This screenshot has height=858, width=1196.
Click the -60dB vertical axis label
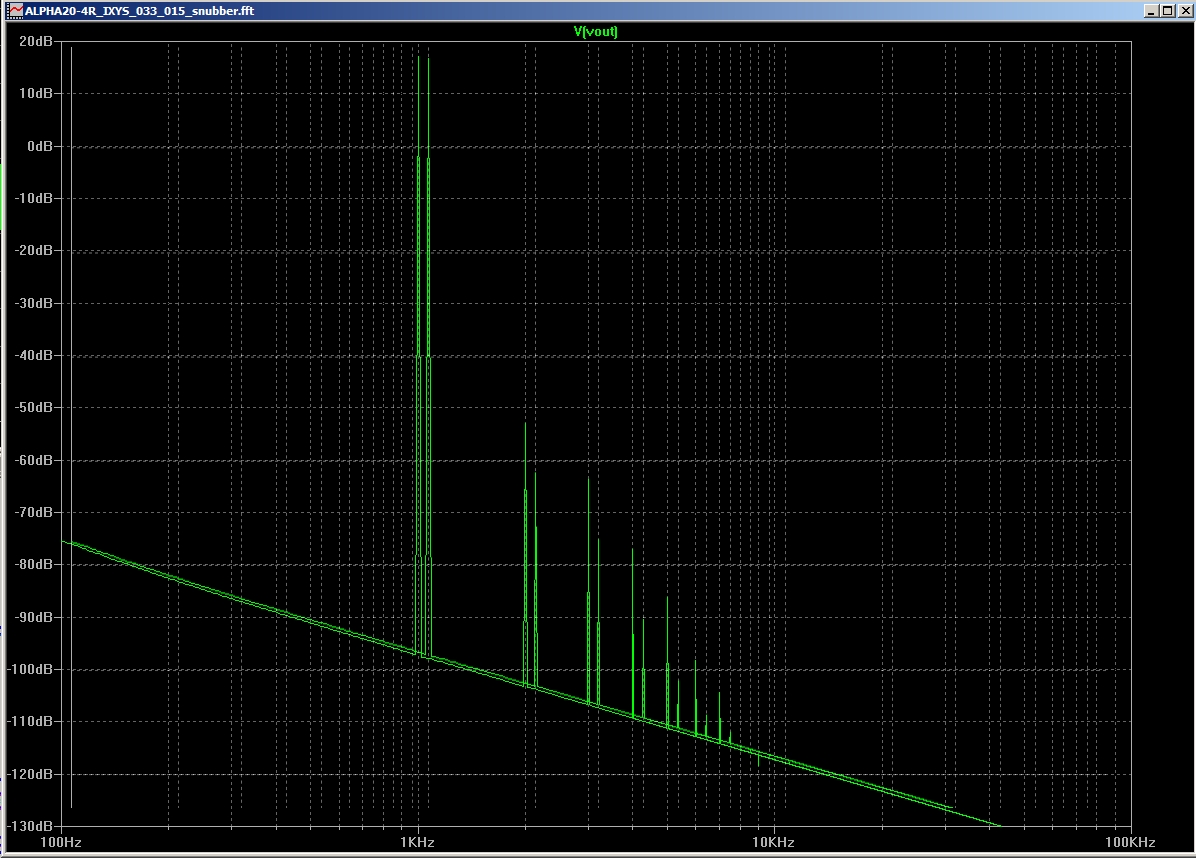[34, 460]
